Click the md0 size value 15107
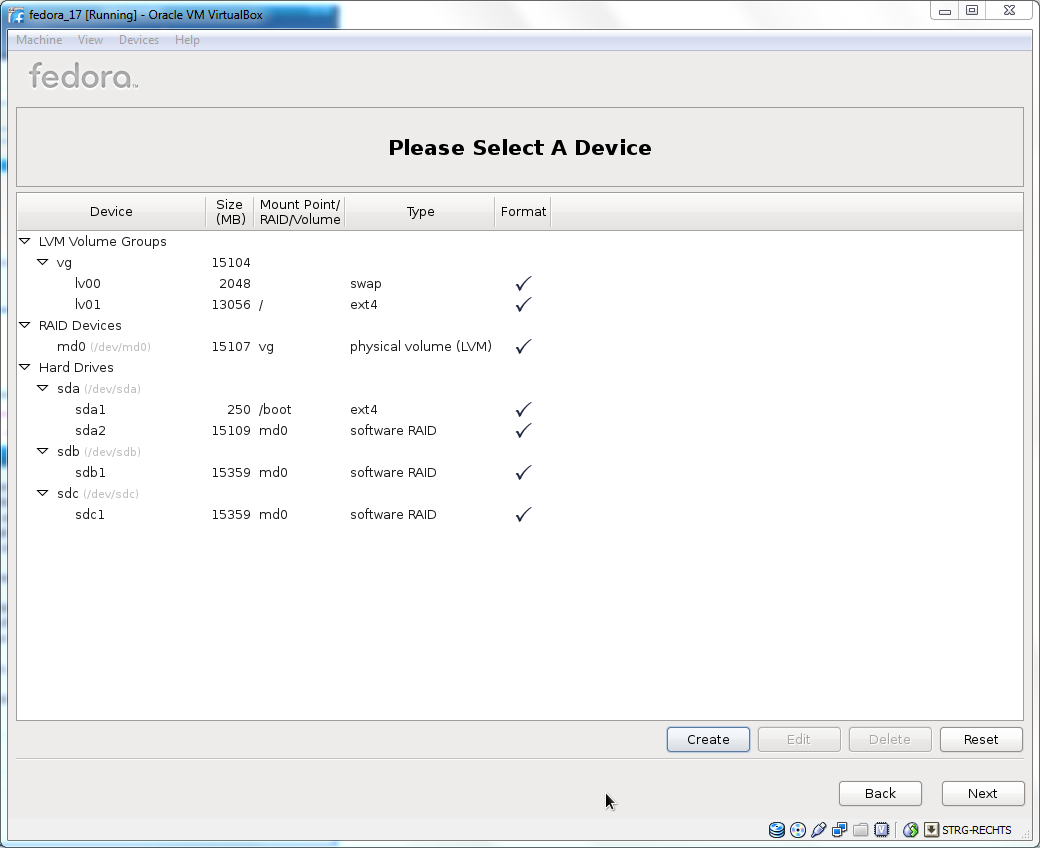Image resolution: width=1040 pixels, height=848 pixels. [x=231, y=346]
